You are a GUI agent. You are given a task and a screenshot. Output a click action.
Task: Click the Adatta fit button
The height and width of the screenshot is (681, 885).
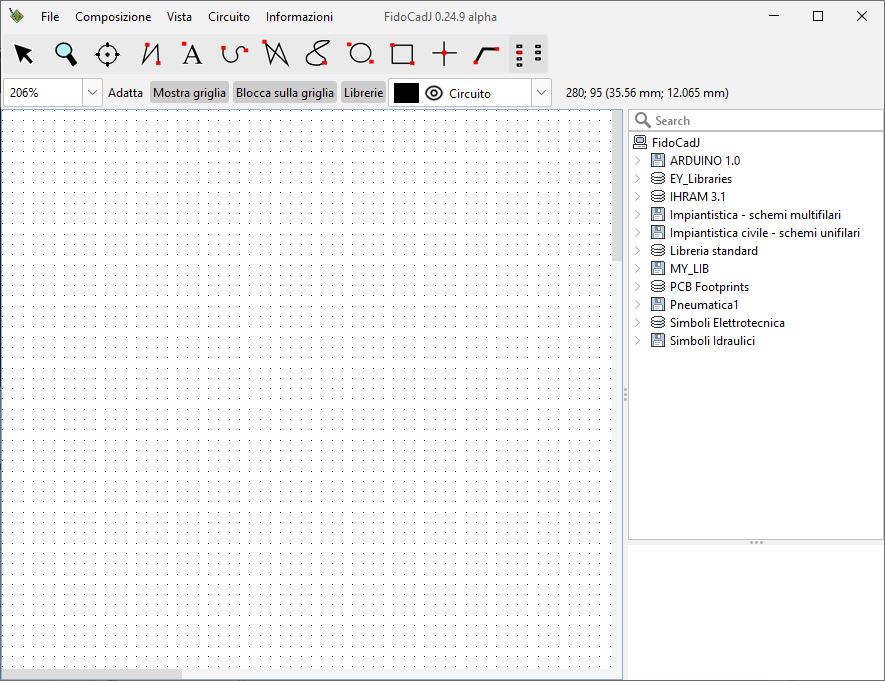tap(125, 93)
